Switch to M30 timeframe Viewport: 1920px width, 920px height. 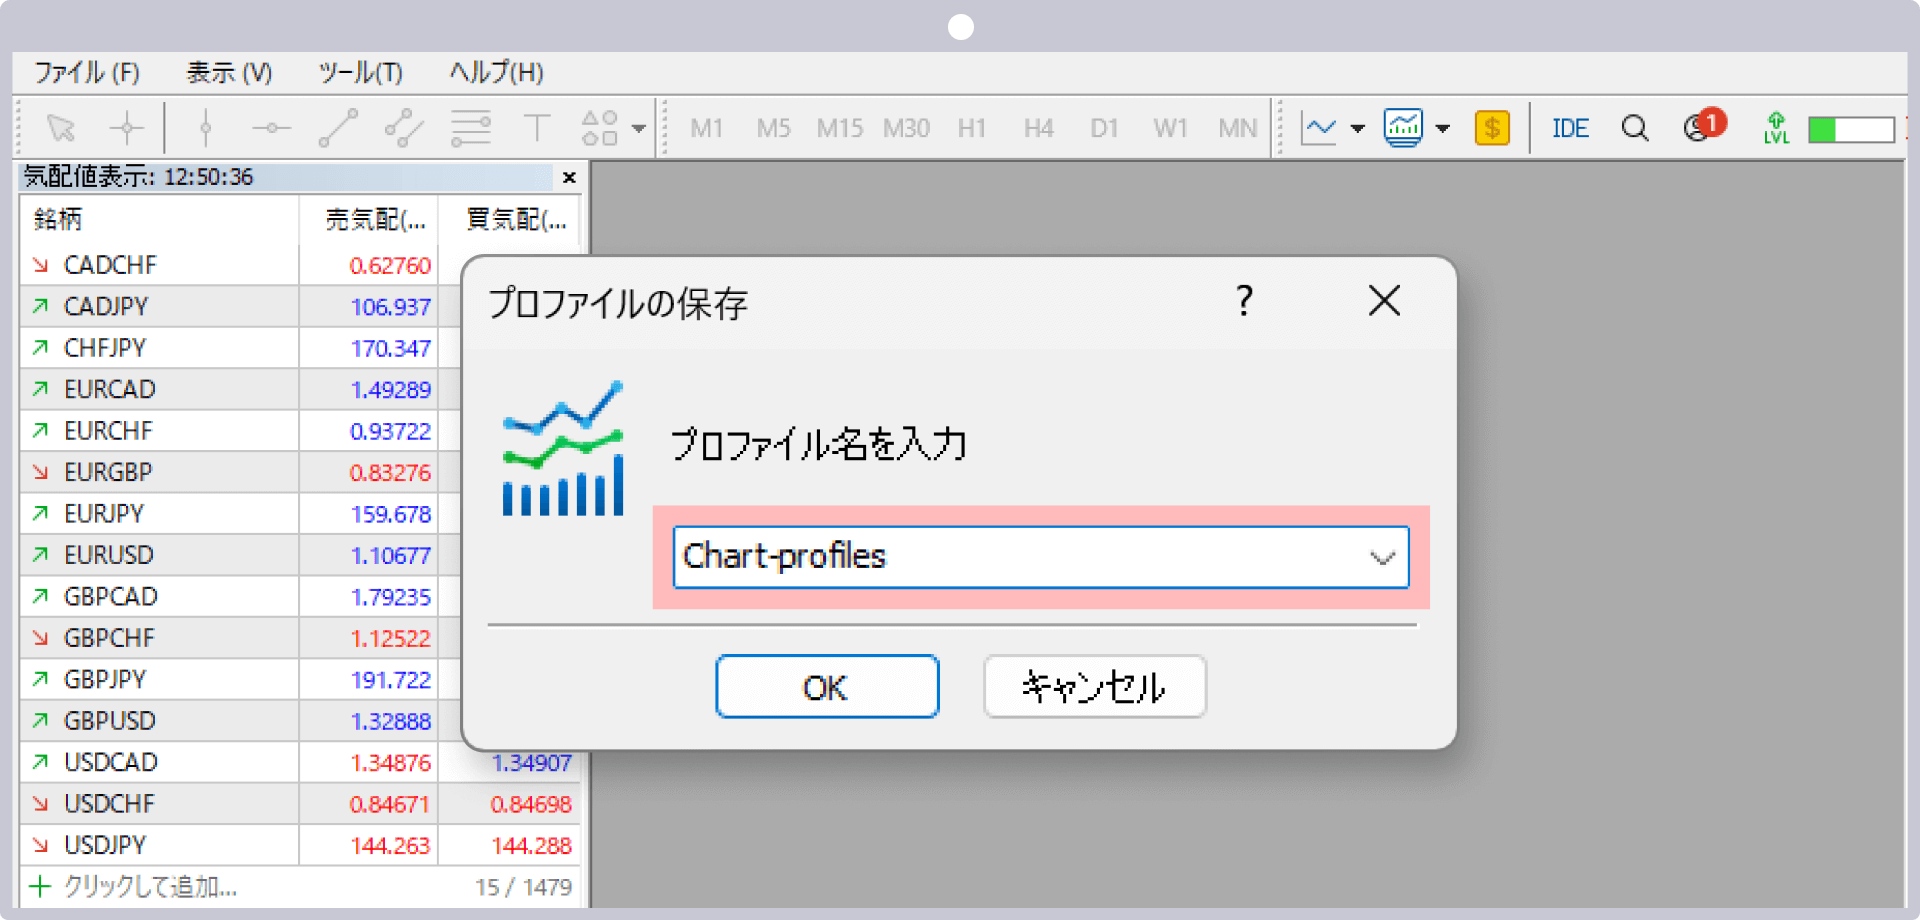[x=906, y=128]
